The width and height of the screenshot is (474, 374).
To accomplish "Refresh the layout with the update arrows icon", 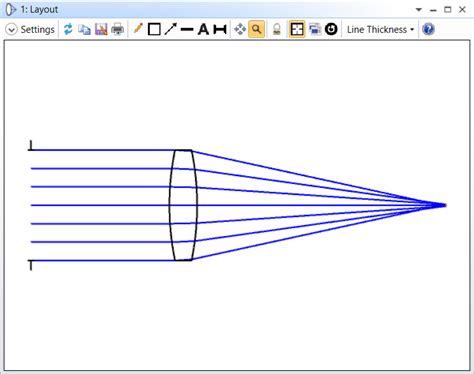I will [68, 29].
